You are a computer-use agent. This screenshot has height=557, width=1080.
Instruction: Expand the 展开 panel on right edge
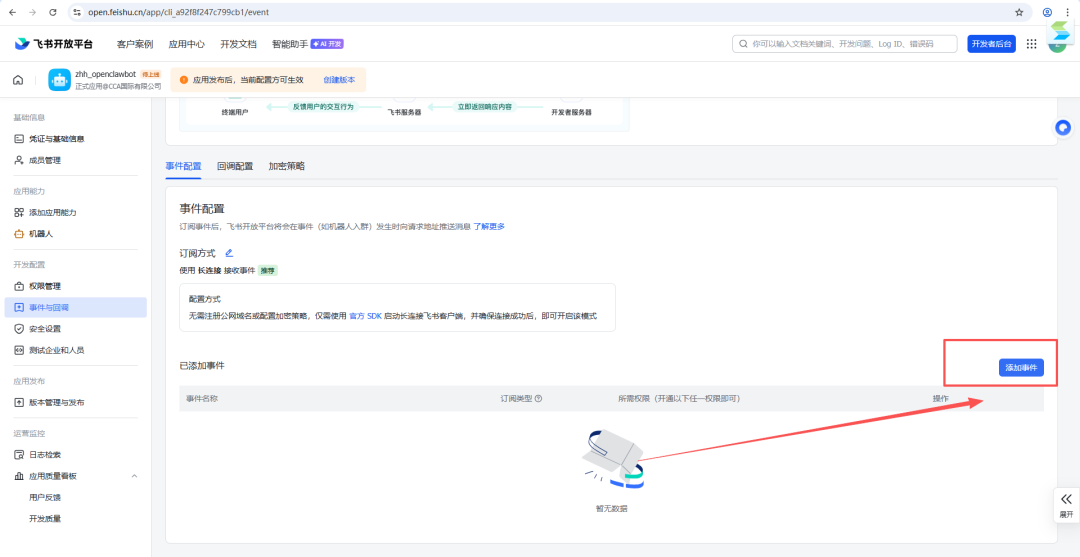[1066, 505]
